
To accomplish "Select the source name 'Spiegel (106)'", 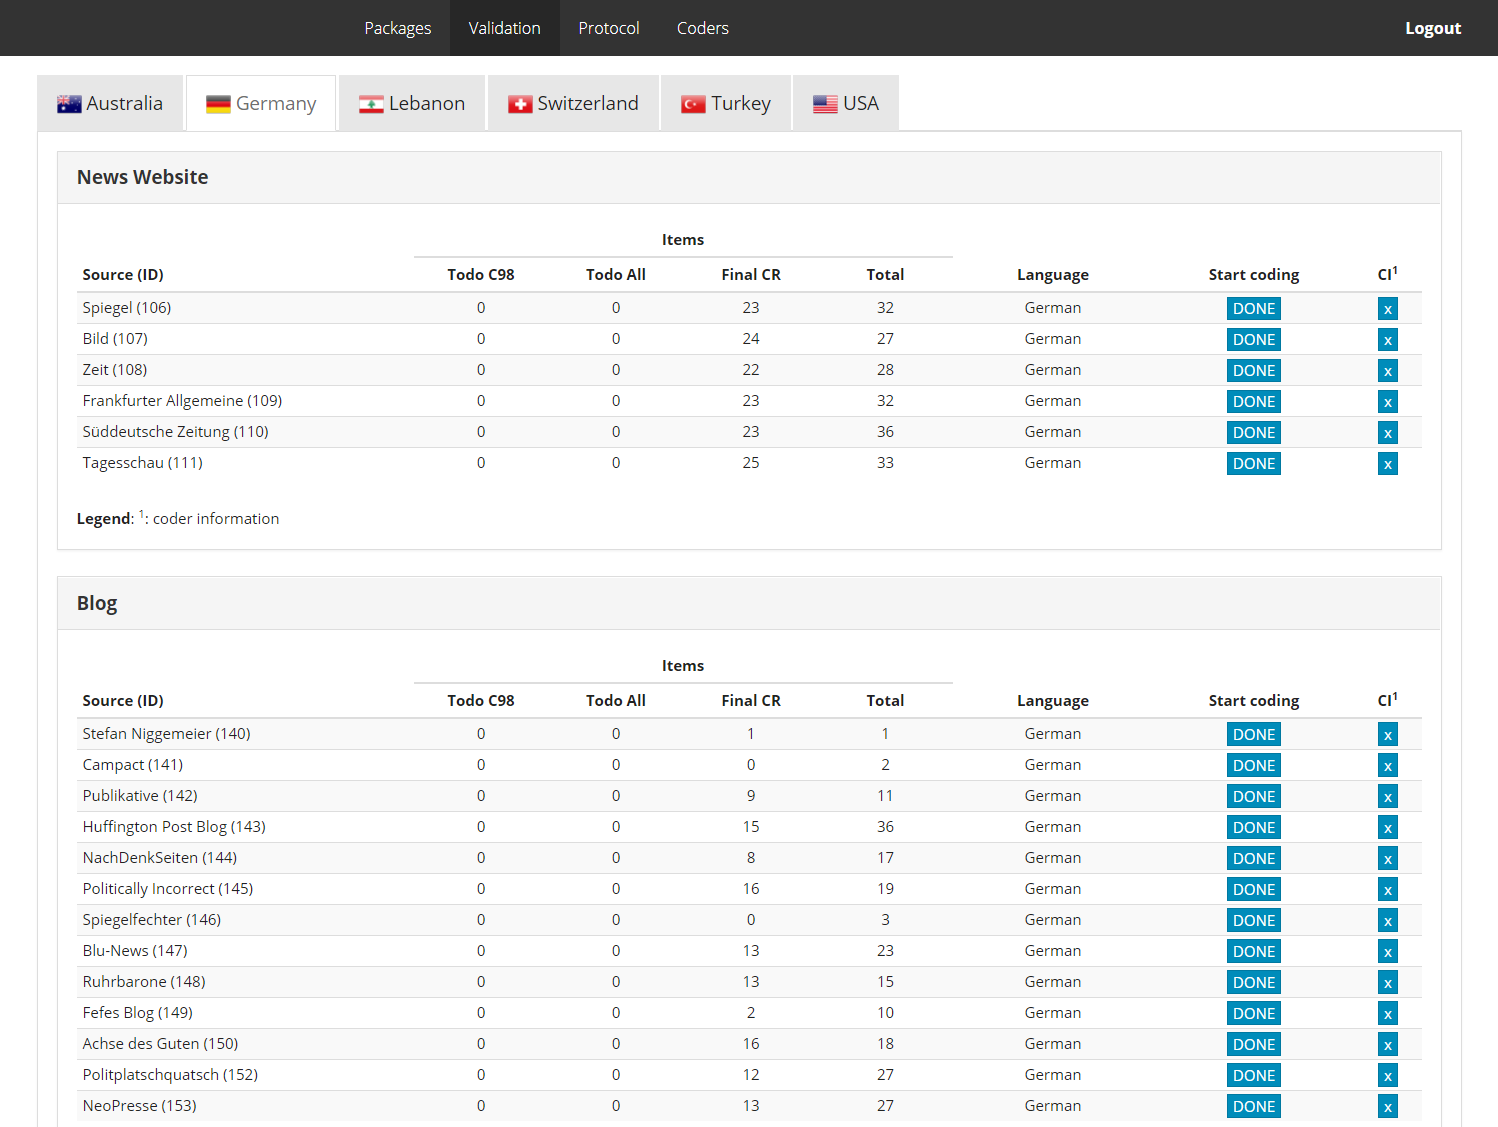I will tap(127, 308).
